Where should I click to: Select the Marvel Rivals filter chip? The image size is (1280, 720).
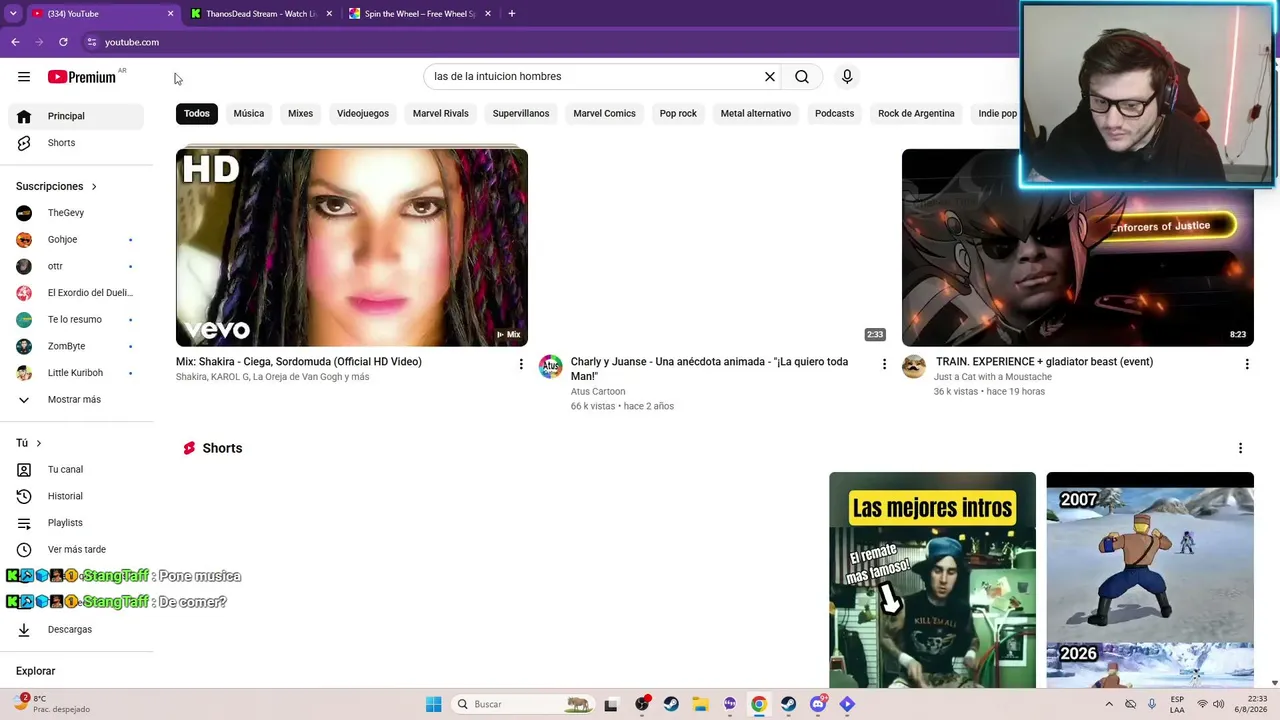point(441,114)
